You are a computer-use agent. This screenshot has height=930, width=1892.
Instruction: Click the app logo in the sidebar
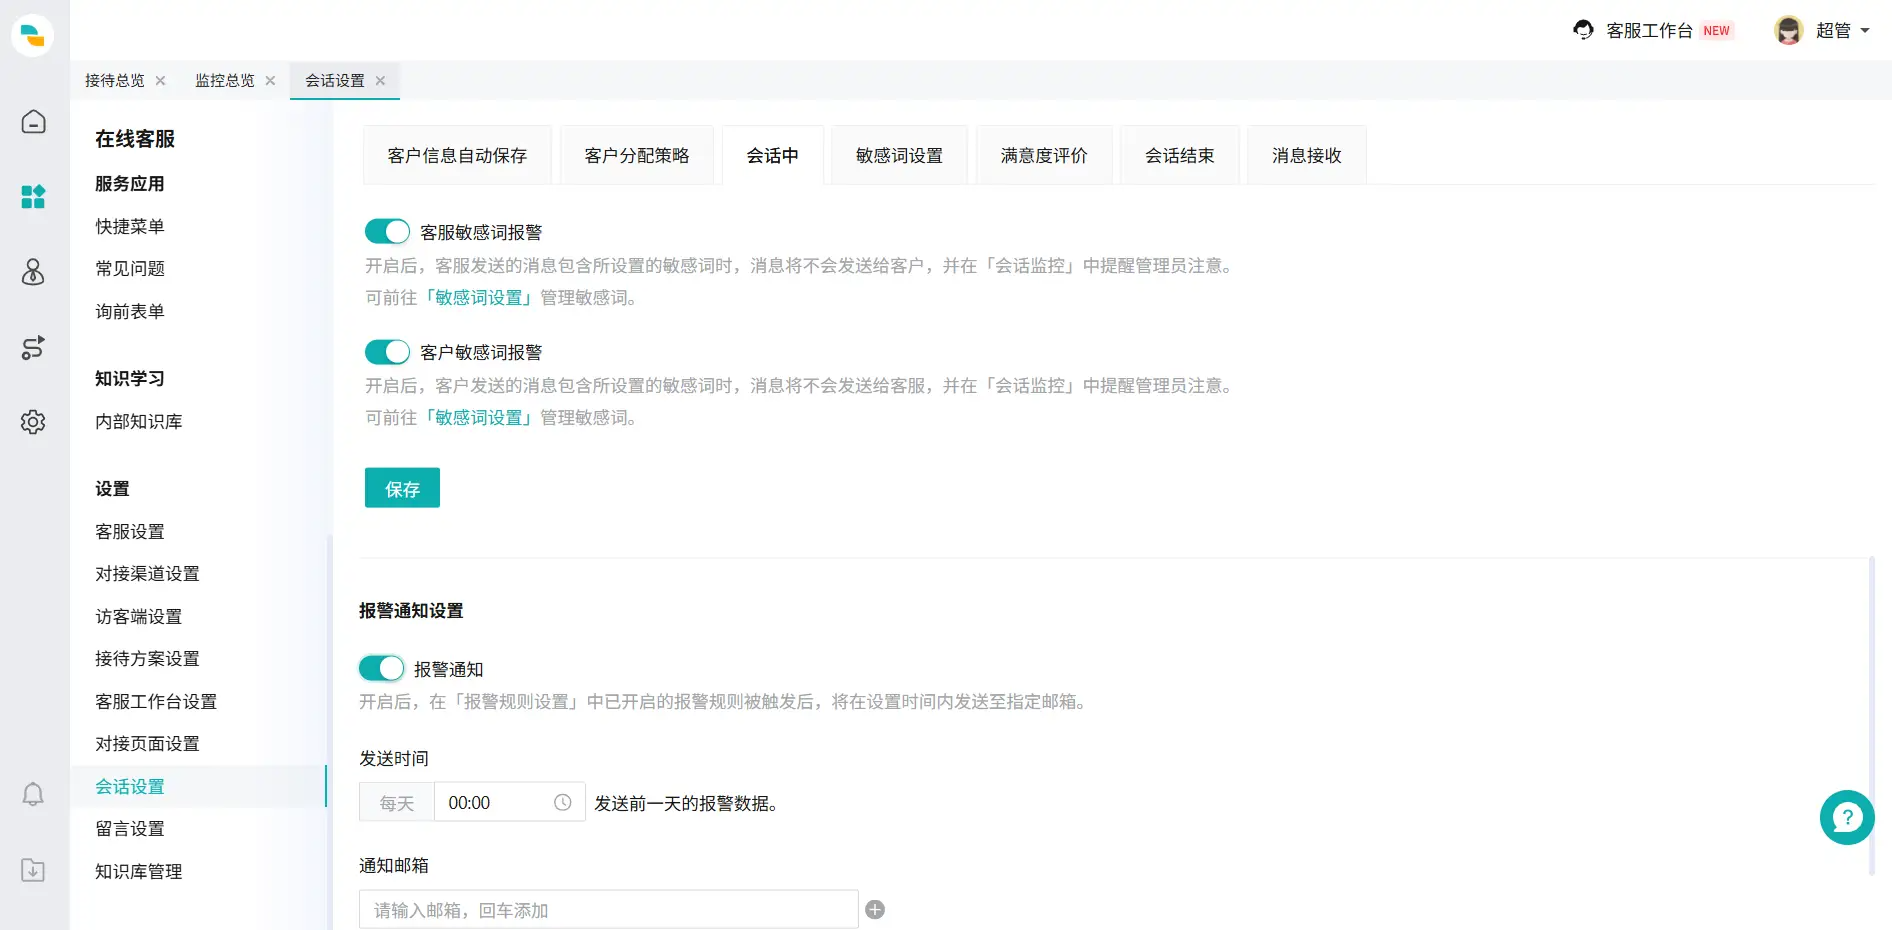pyautogui.click(x=33, y=35)
